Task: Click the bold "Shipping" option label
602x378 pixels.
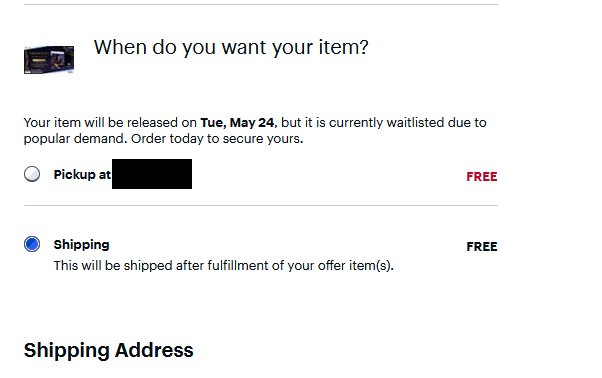Action: [81, 245]
